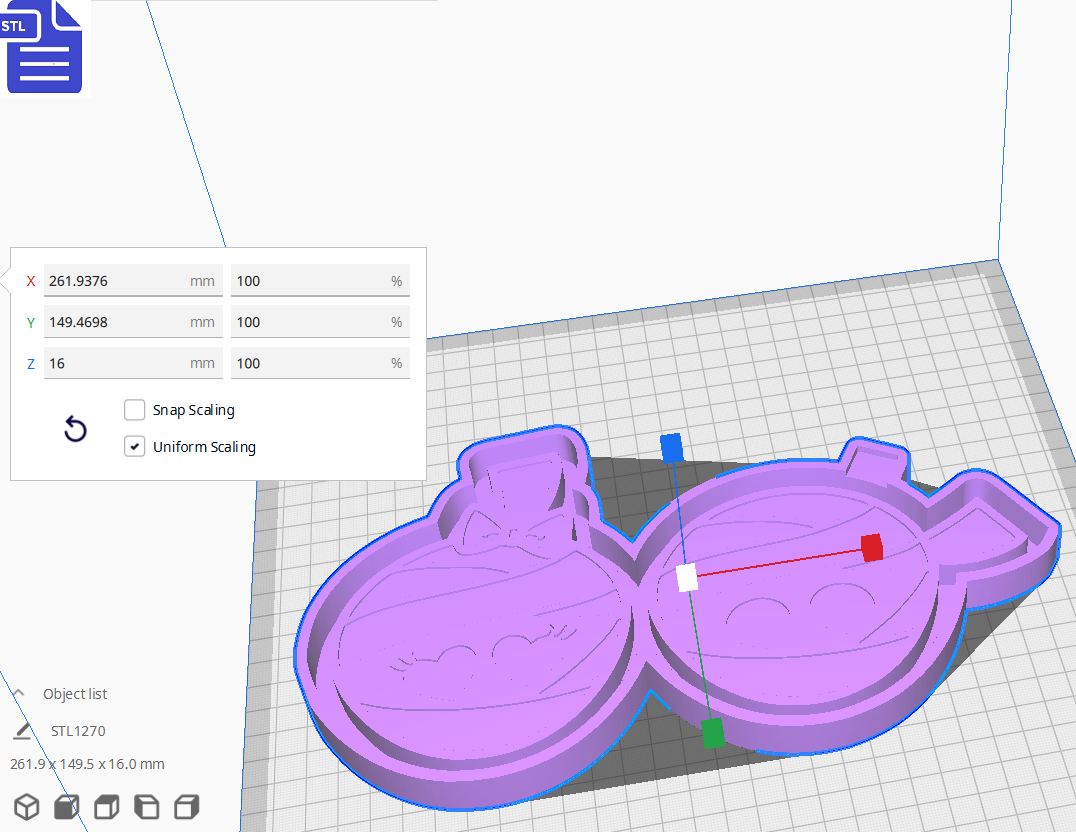Reset the model scale with the reset arrow
This screenshot has height=832, width=1076.
pos(74,428)
